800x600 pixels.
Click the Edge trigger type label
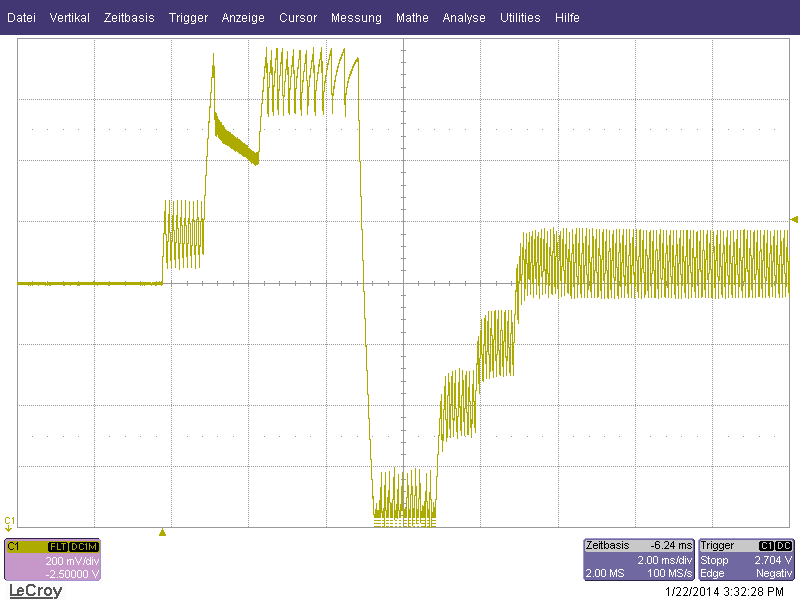point(712,573)
